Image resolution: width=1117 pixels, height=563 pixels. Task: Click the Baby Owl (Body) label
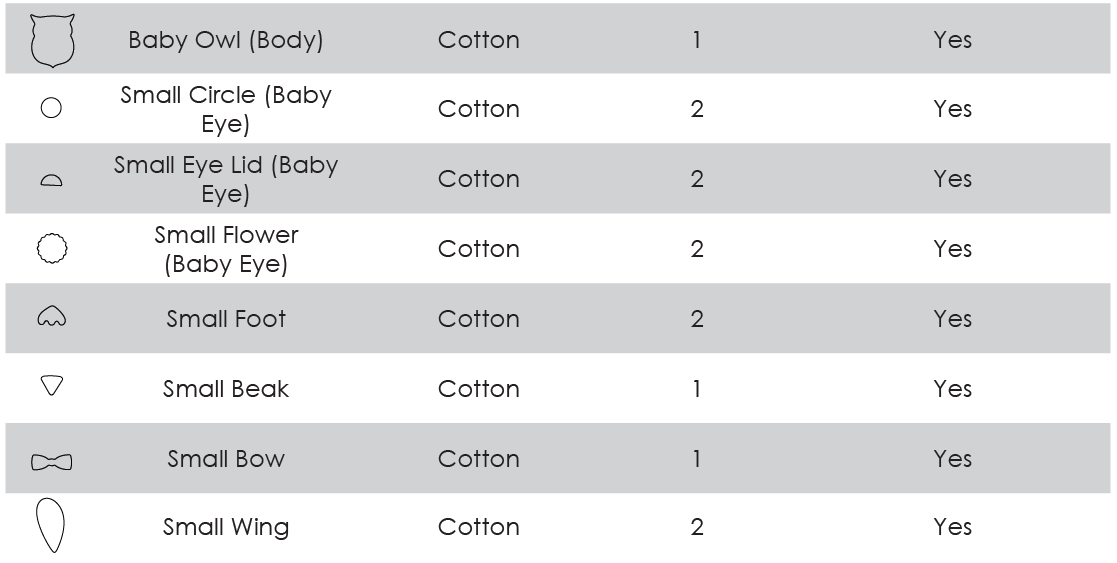[x=226, y=40]
